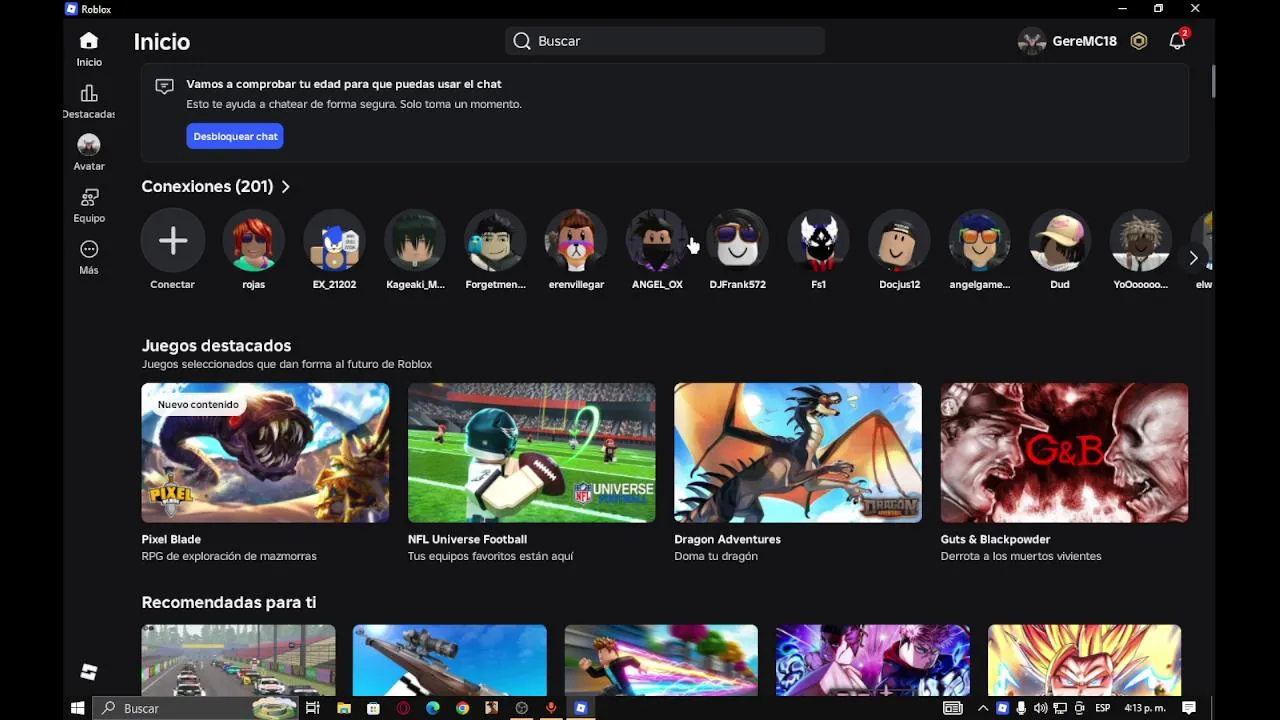Open File Explorer from taskbar

coord(344,708)
